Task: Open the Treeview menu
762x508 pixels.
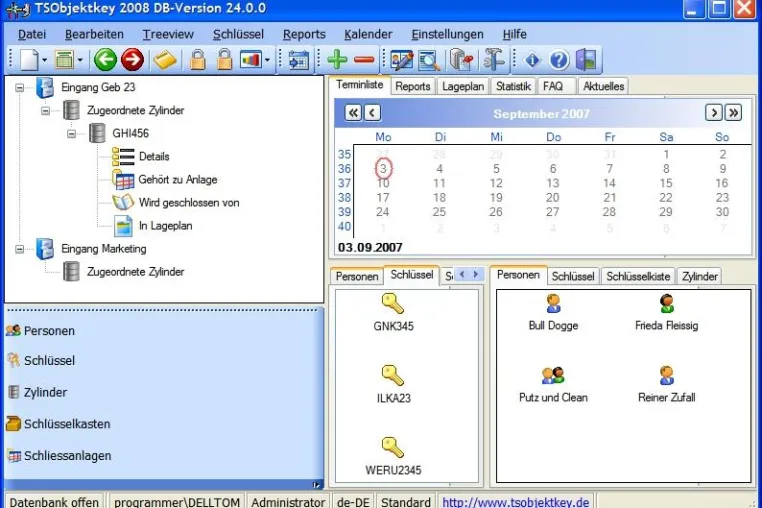Action: (x=168, y=34)
